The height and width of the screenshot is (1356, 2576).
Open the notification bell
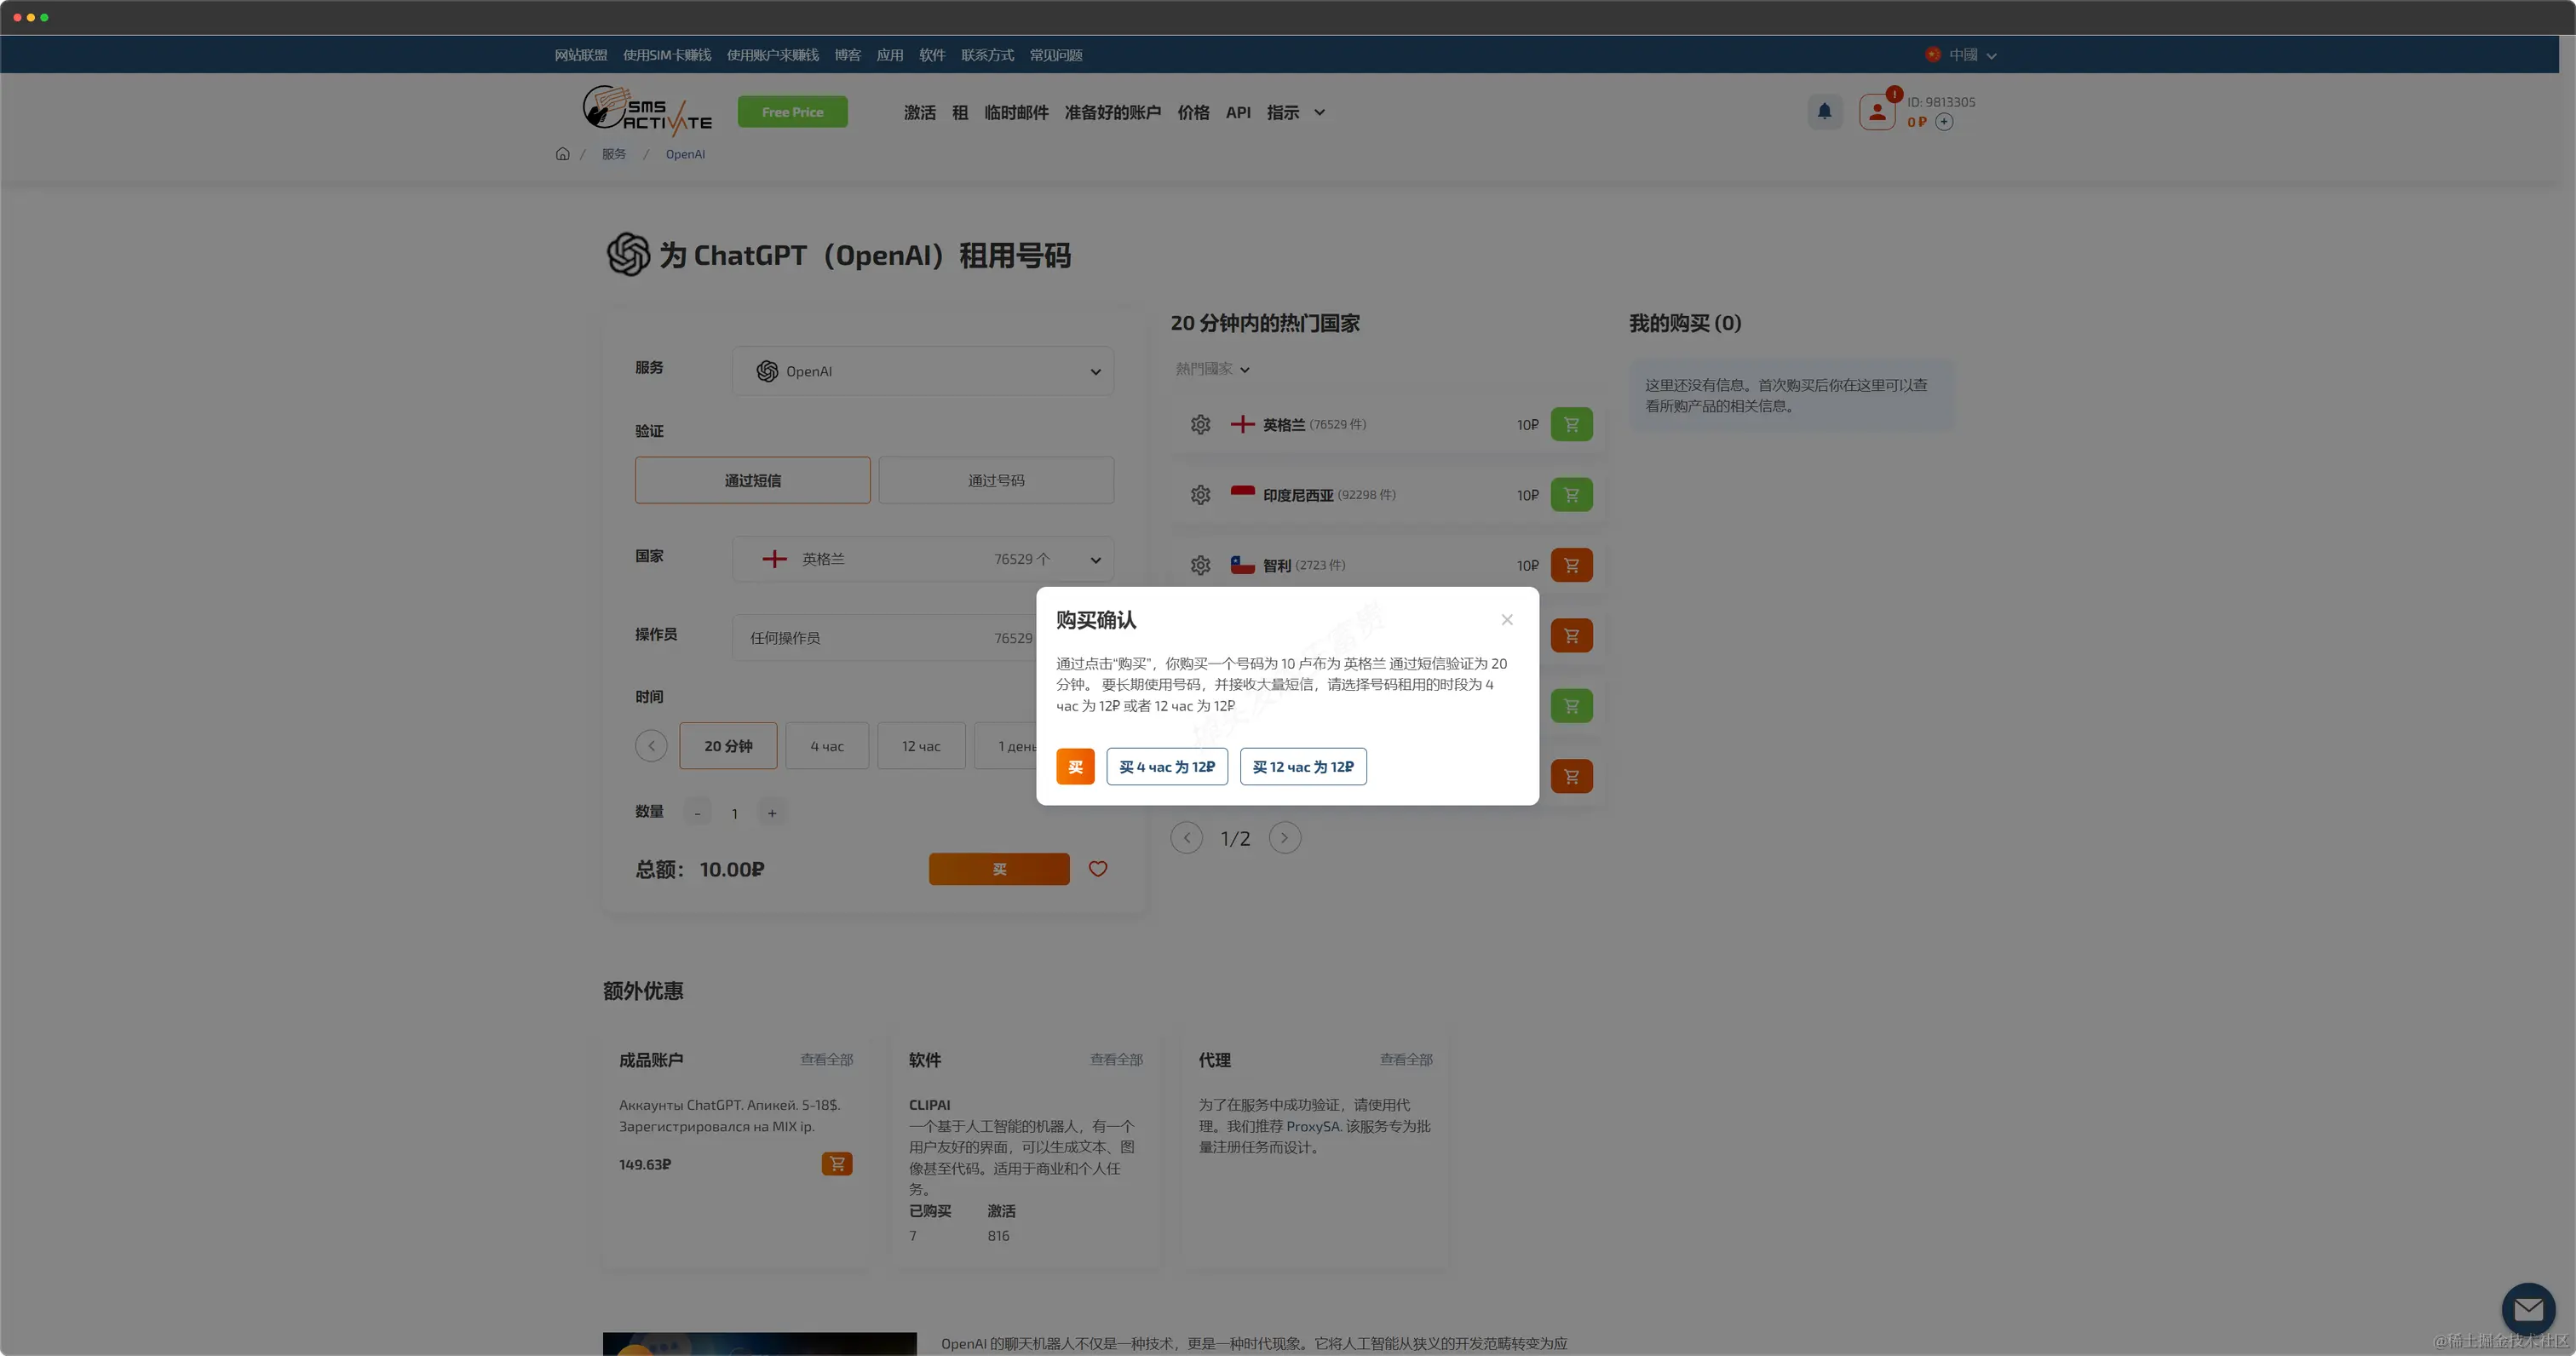1824,111
